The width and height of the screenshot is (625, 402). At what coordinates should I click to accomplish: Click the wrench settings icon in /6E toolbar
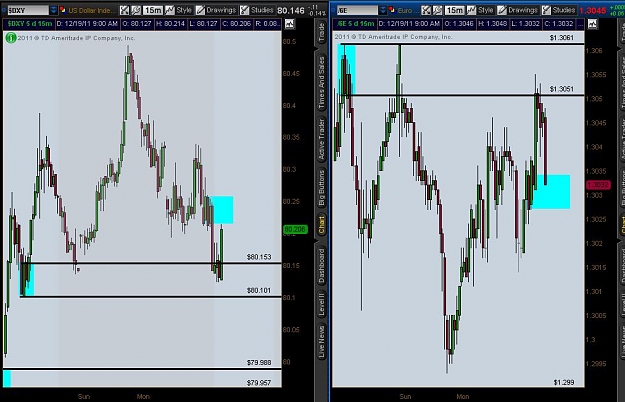pos(438,10)
